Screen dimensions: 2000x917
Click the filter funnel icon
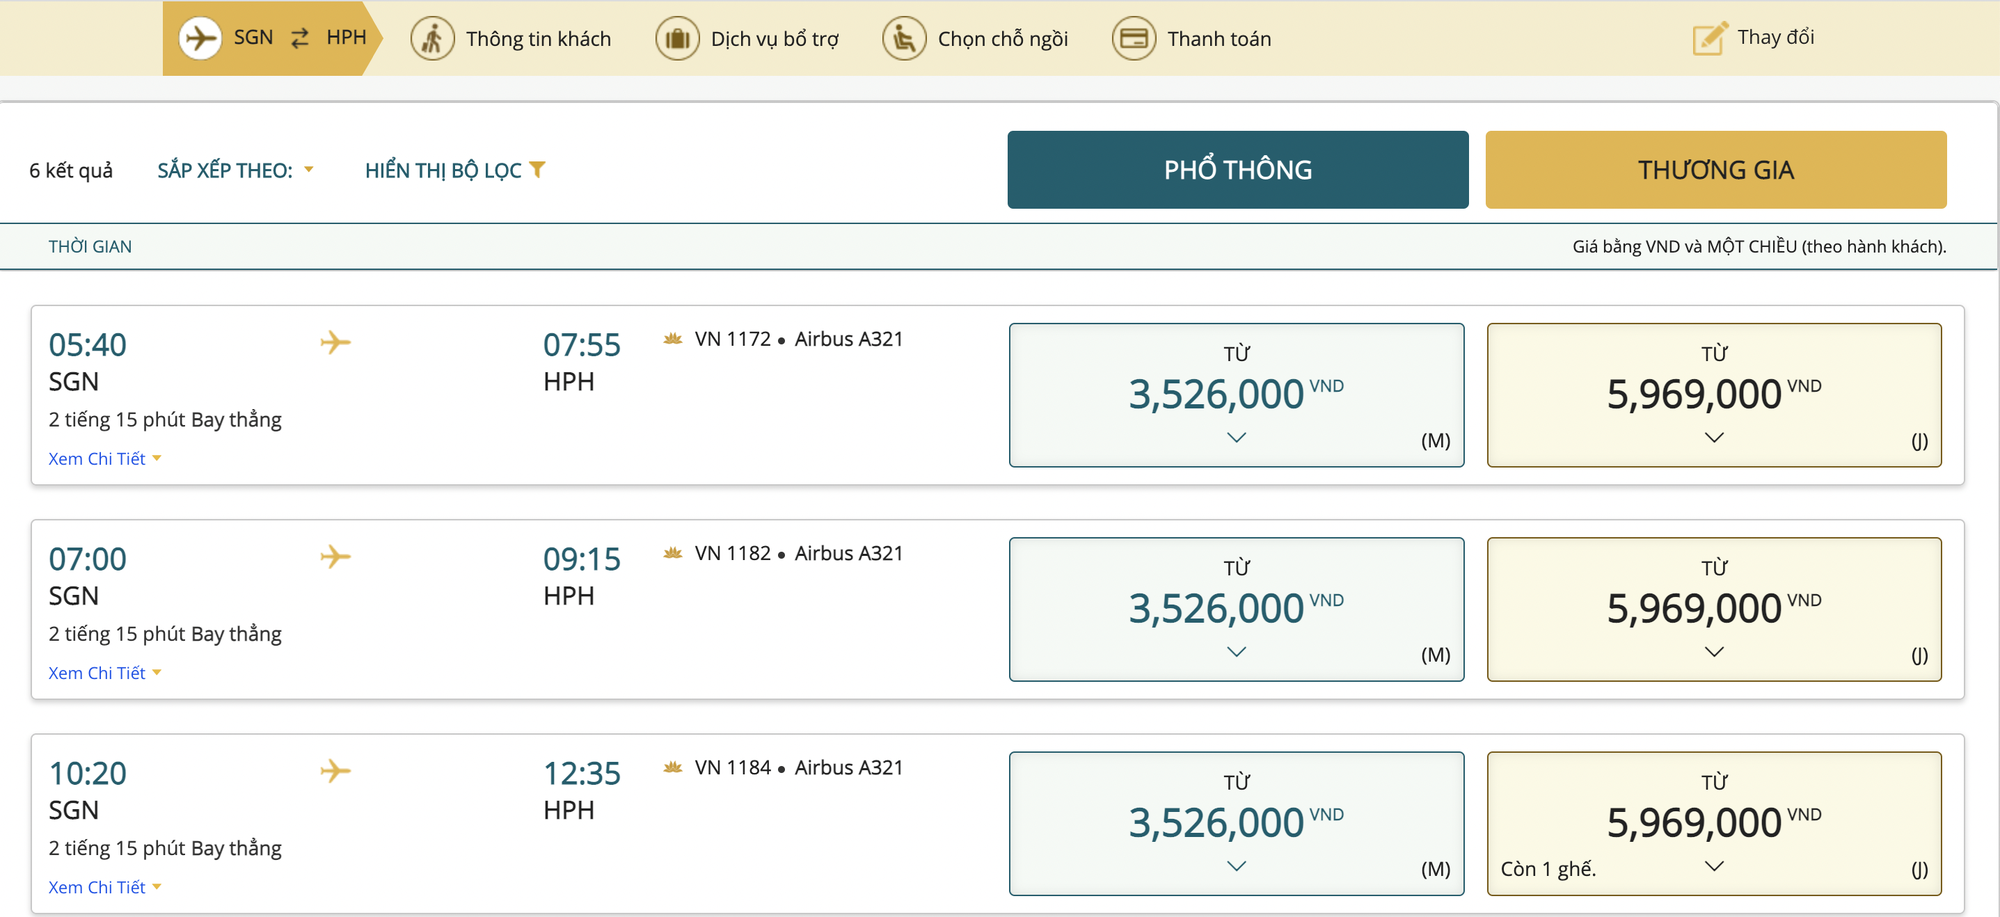(538, 170)
